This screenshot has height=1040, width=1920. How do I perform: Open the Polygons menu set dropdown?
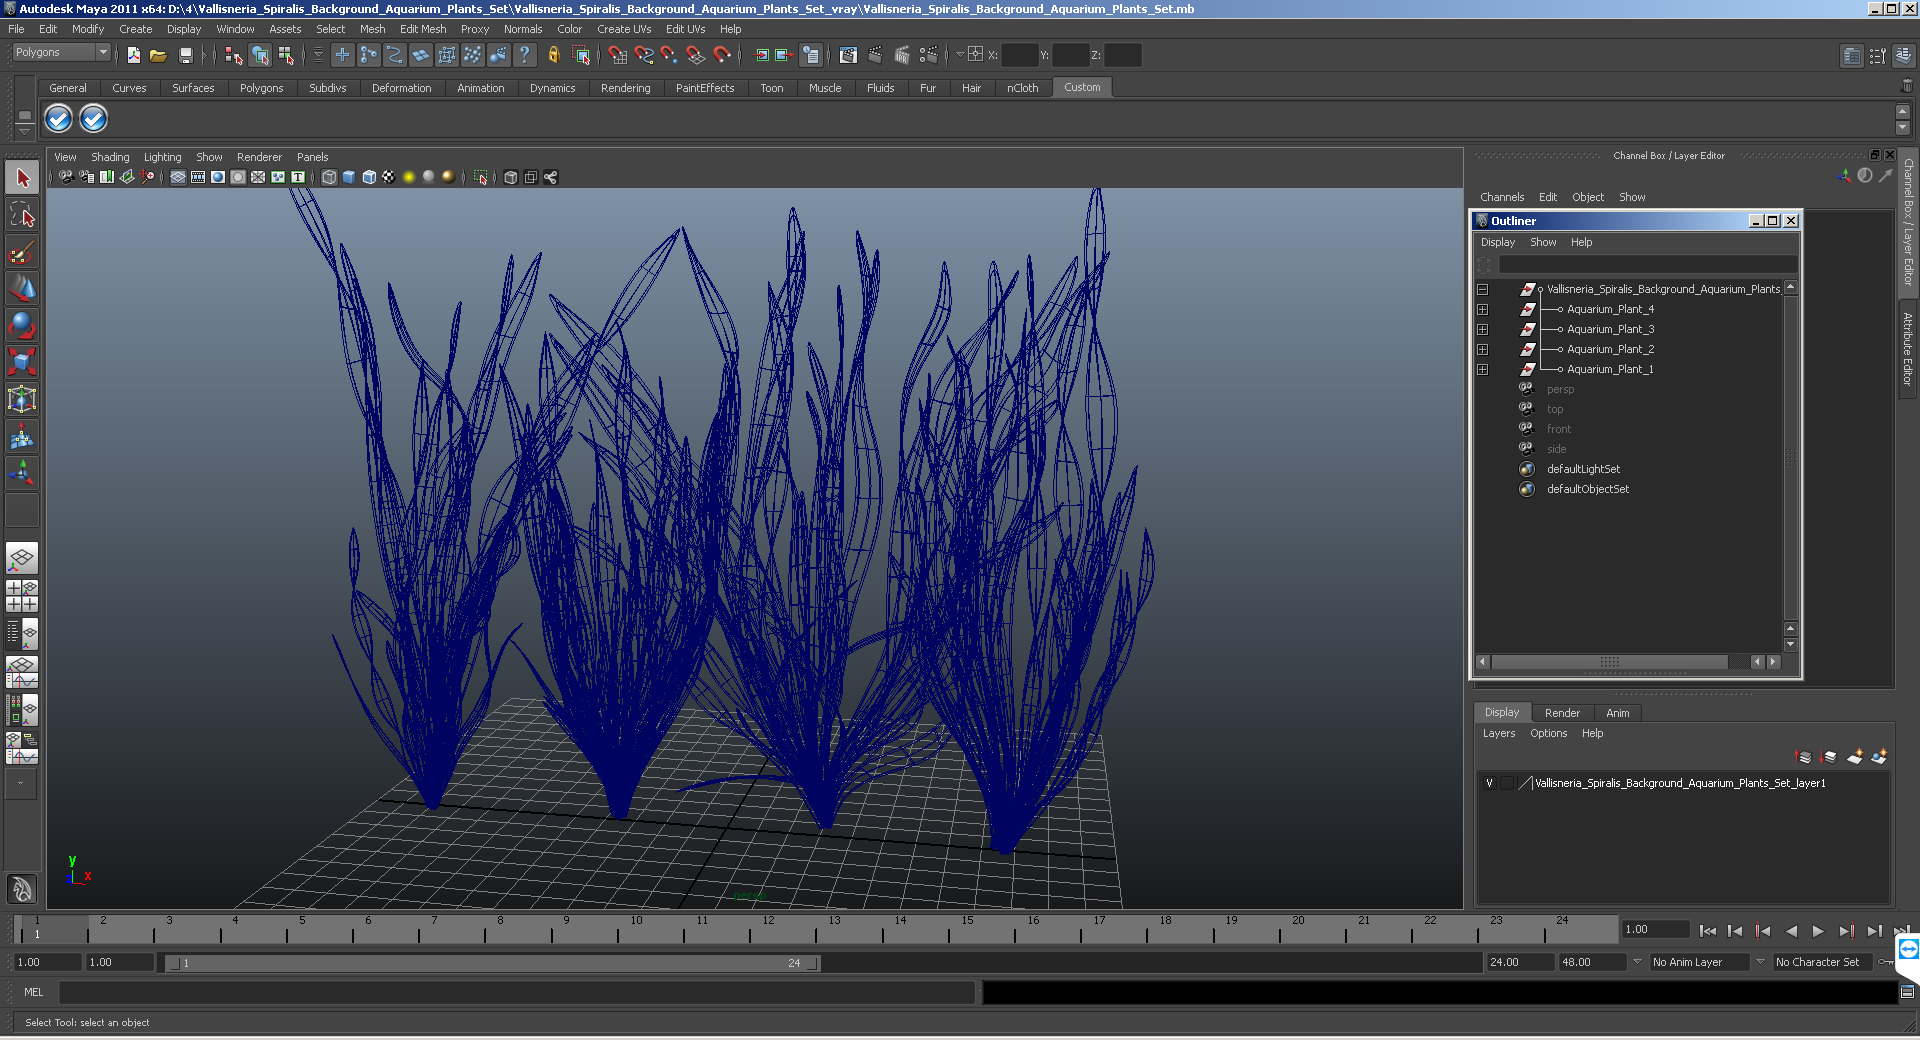61,52
